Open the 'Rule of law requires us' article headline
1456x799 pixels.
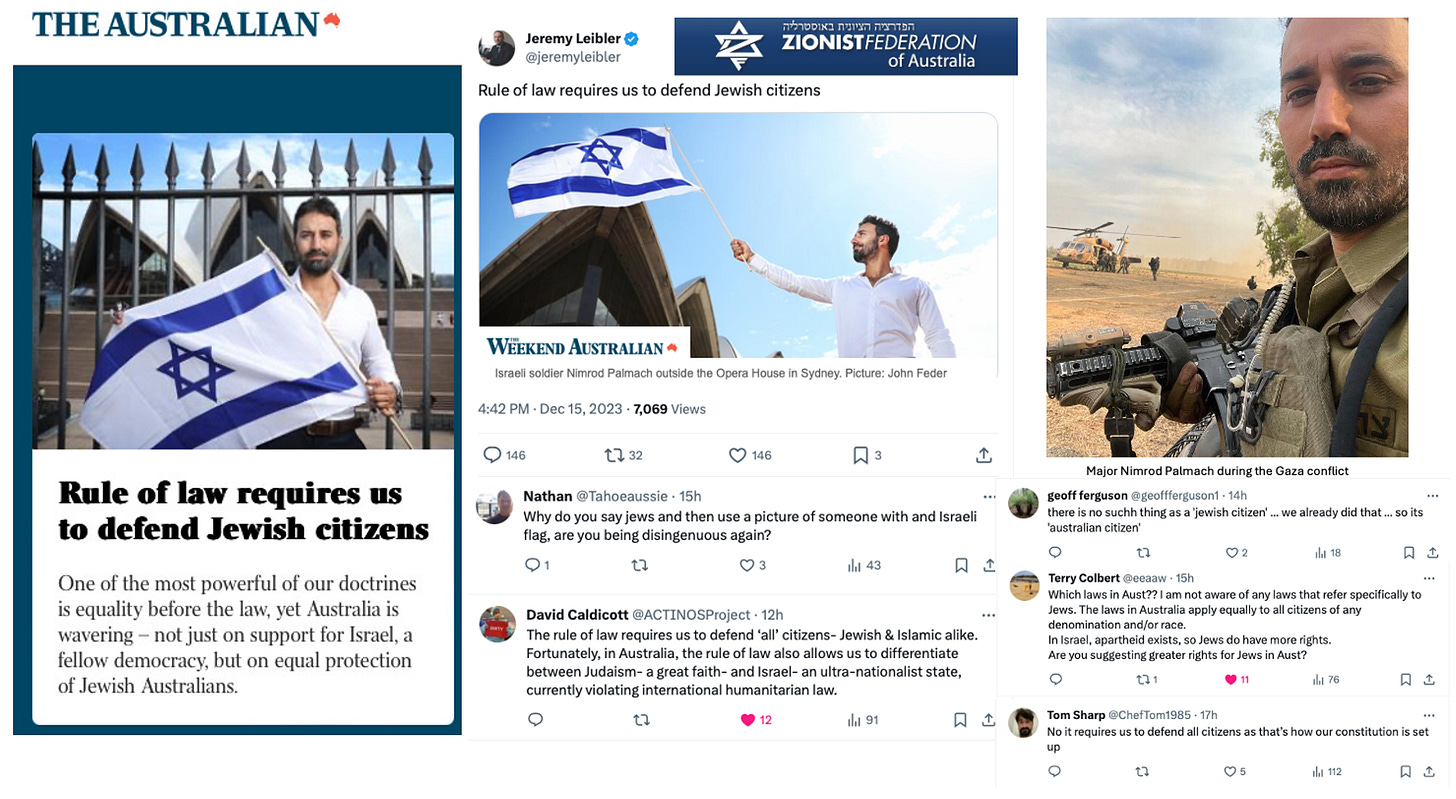pyautogui.click(x=244, y=511)
